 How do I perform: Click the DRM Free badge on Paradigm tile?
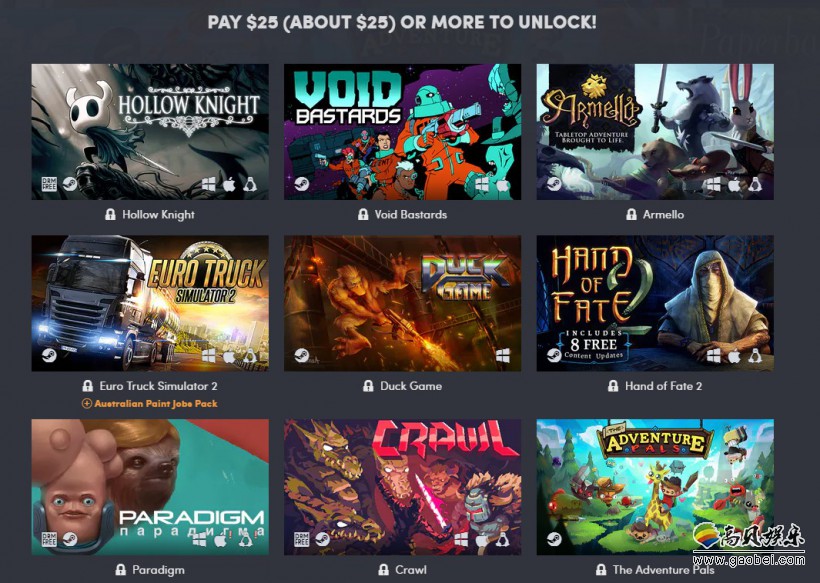coord(49,540)
